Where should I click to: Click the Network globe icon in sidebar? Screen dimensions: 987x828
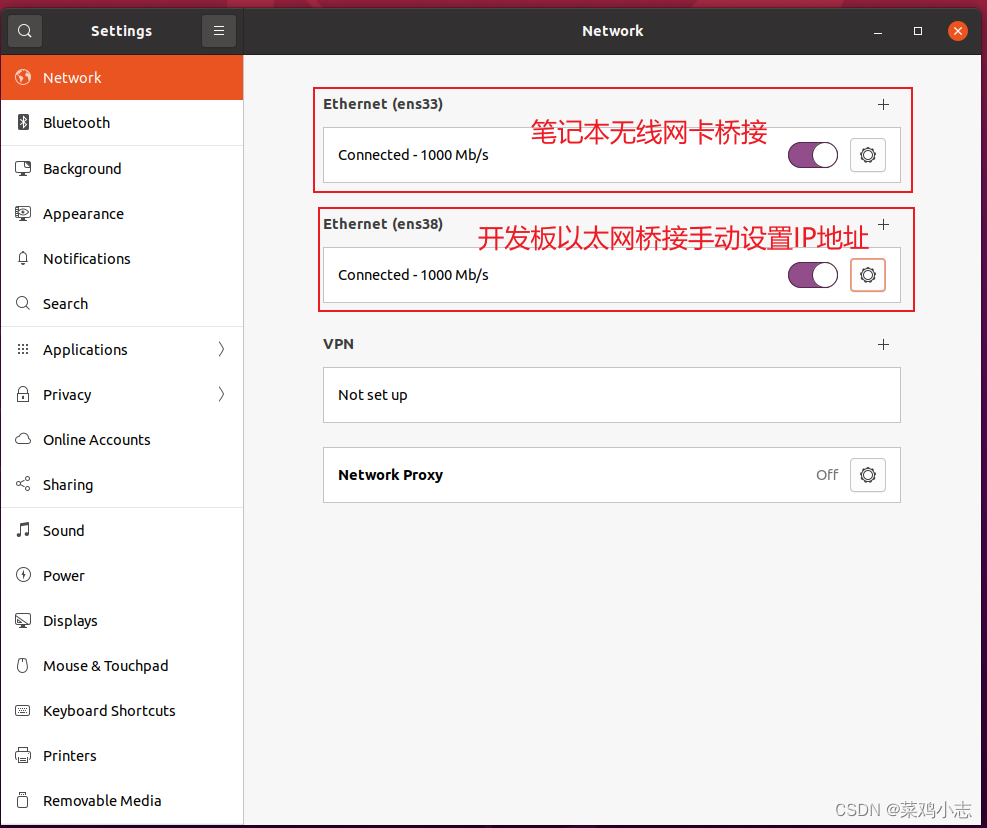click(x=23, y=77)
